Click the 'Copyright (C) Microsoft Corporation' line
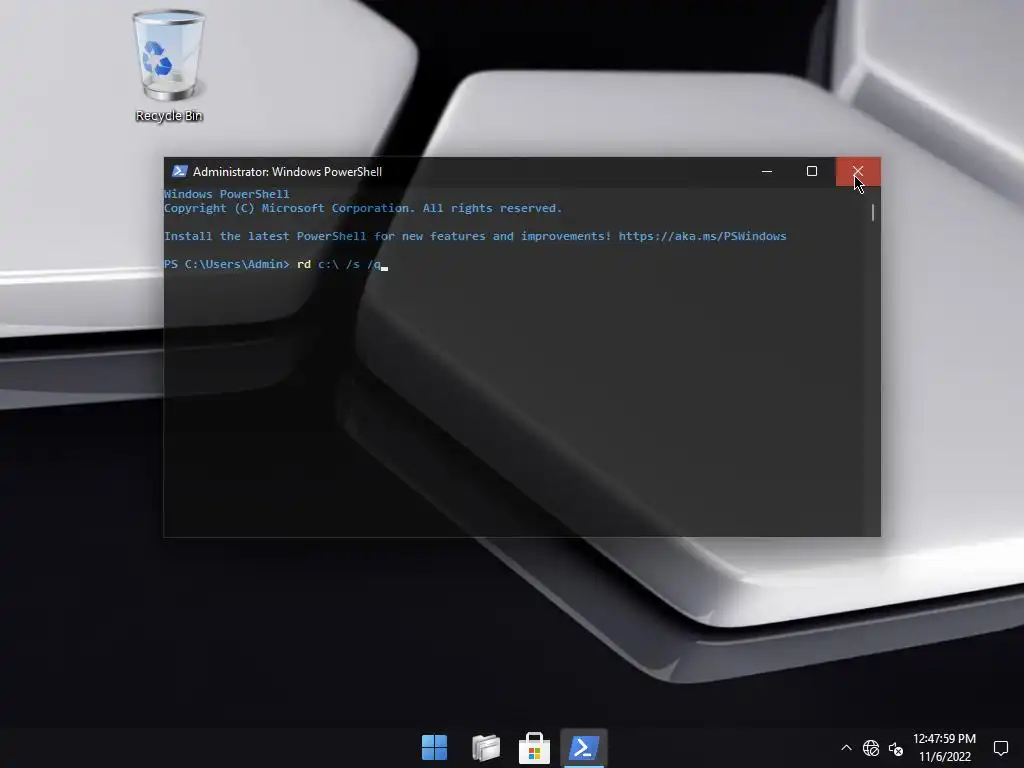 362,208
